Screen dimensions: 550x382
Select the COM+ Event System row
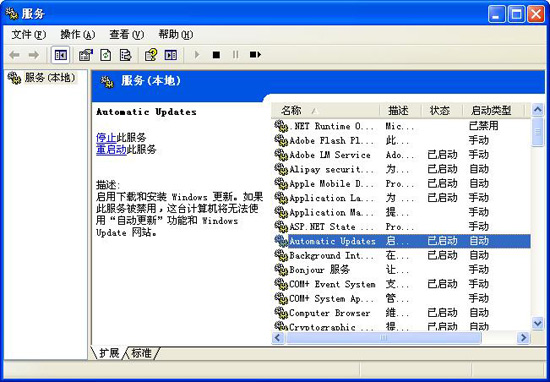[x=402, y=284]
